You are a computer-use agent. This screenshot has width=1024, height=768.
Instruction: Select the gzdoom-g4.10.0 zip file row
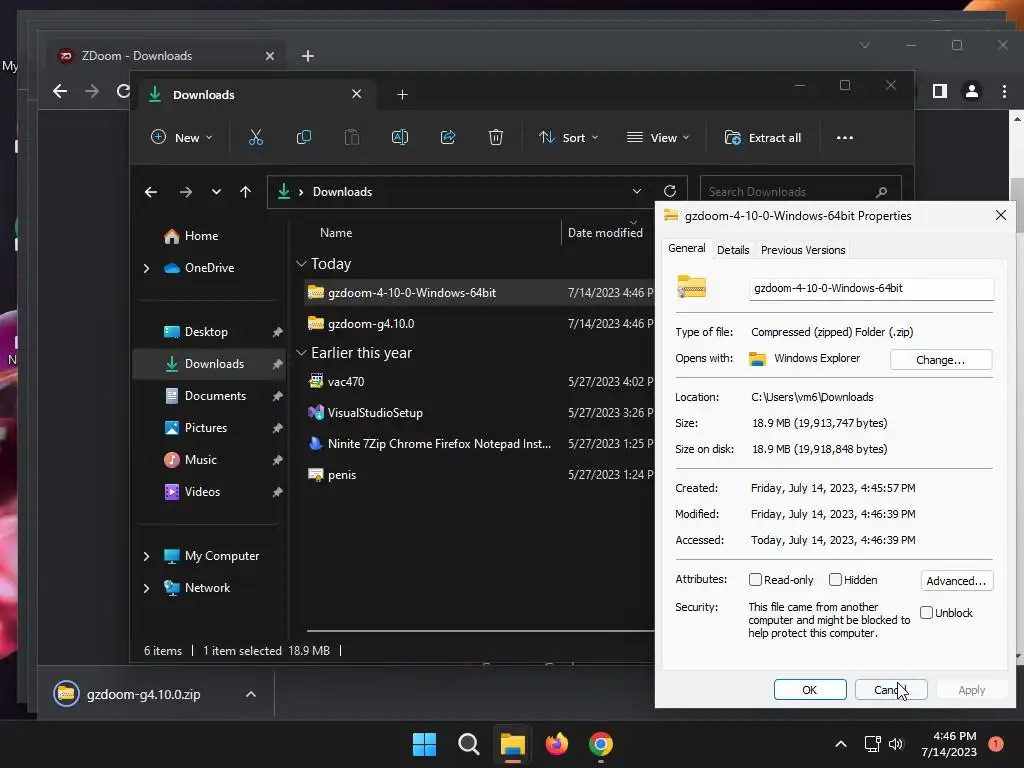coord(479,324)
